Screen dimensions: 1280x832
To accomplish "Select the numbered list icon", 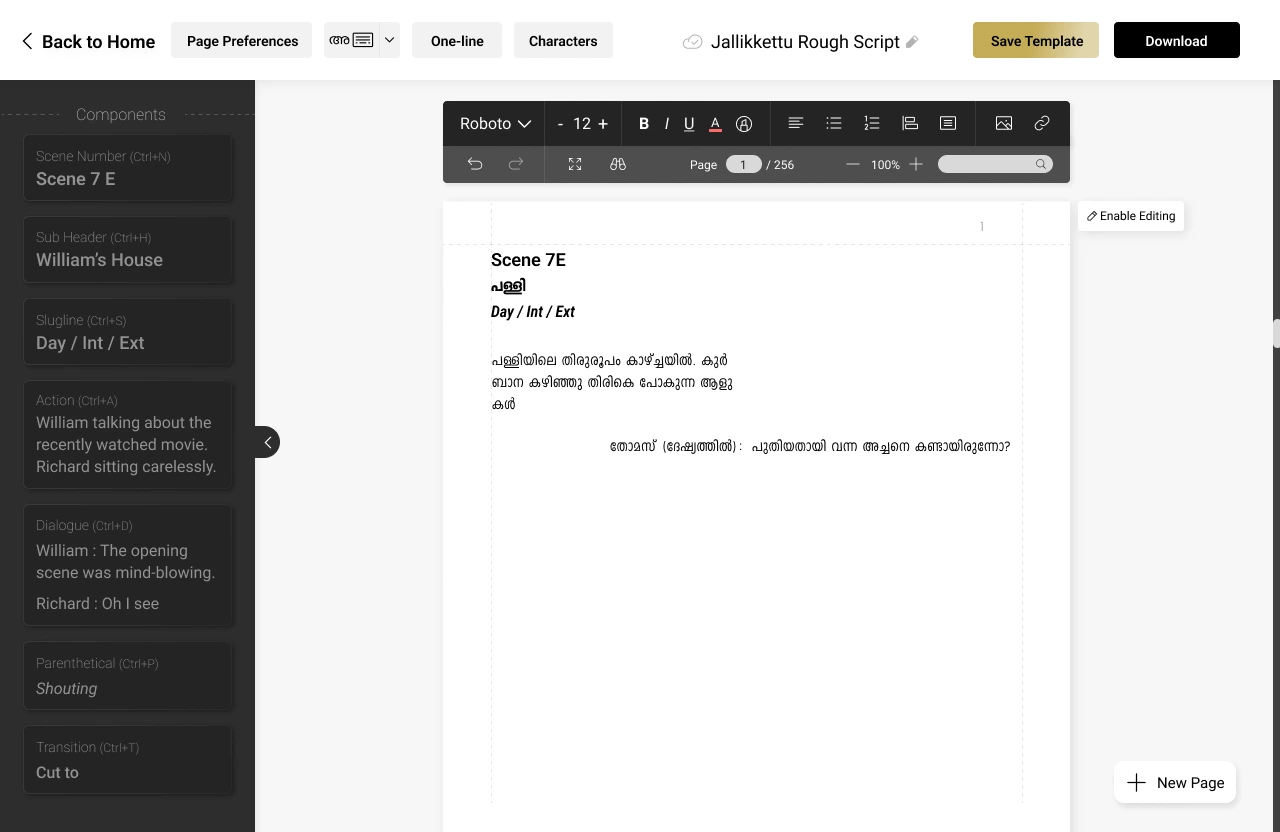I will (x=871, y=123).
